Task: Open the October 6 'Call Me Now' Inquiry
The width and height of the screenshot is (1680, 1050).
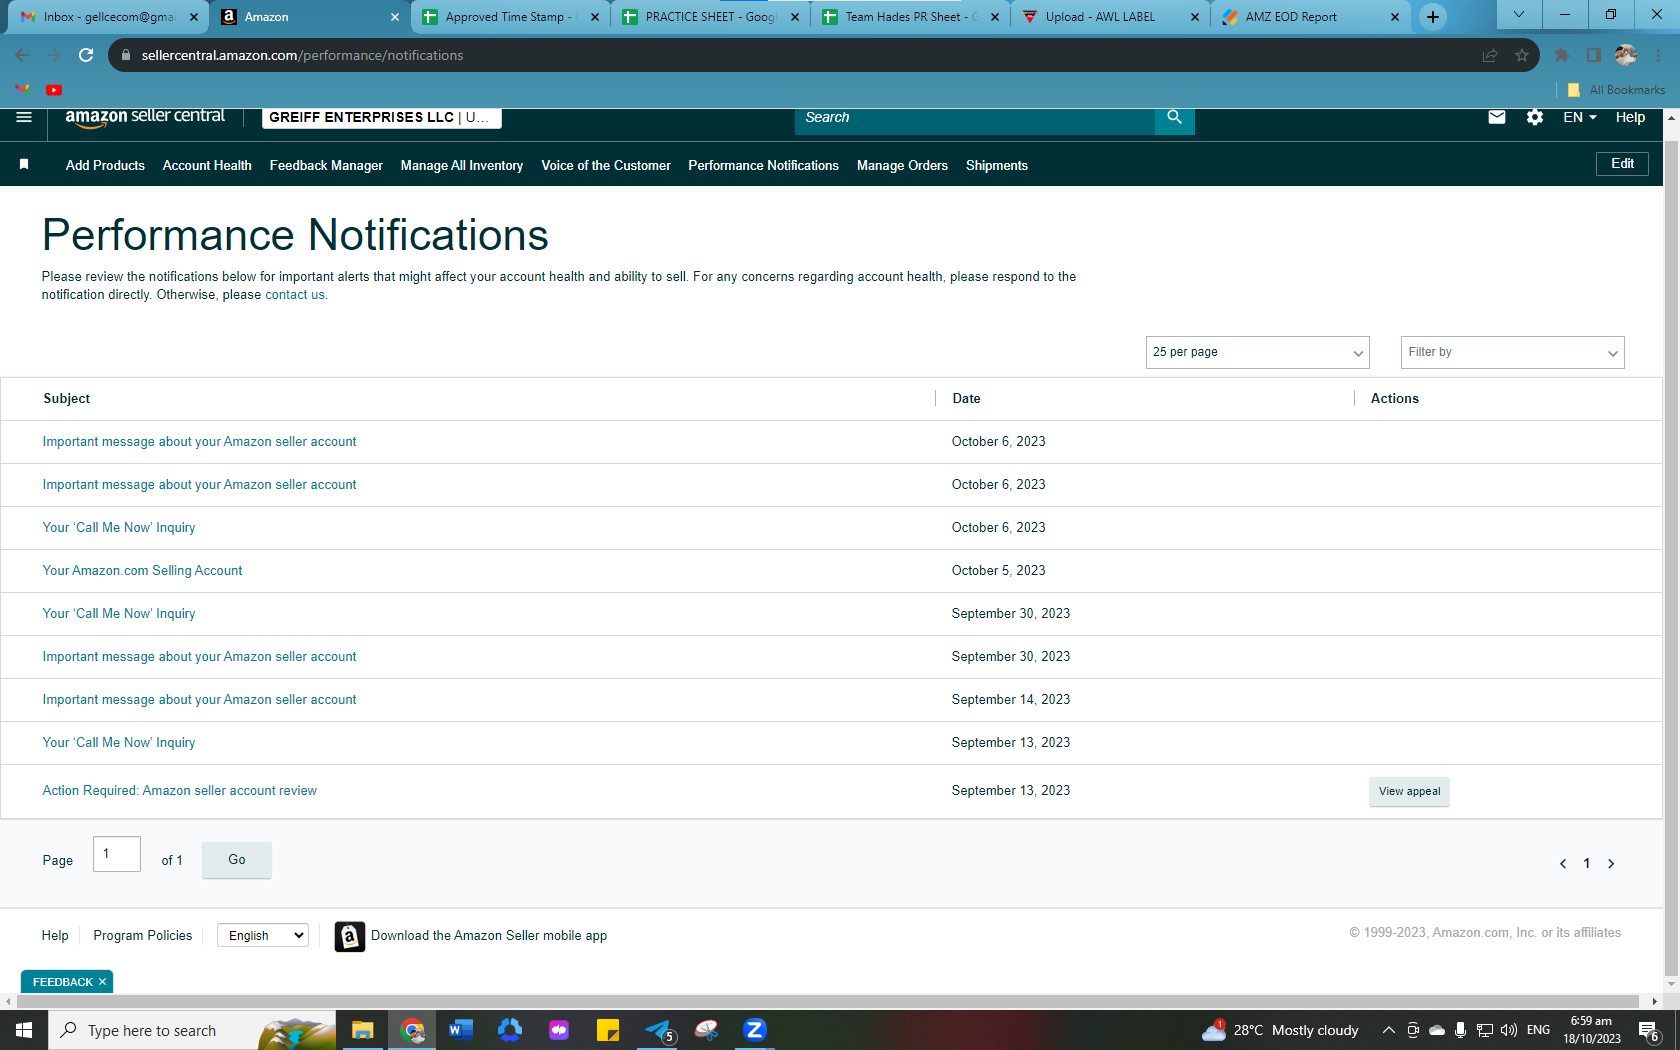Action: (119, 528)
